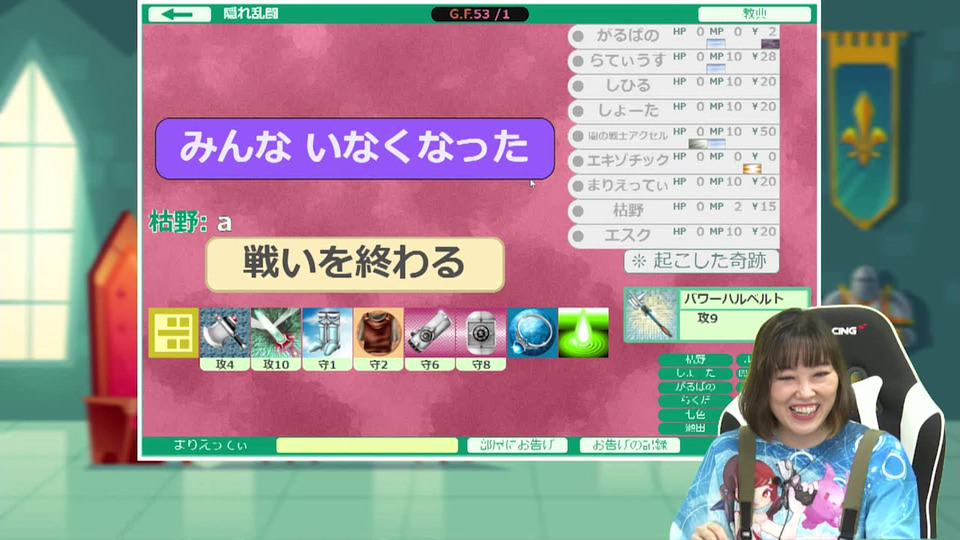Click the 戦いを終わる end battle button
The image size is (960, 540).
click(355, 264)
